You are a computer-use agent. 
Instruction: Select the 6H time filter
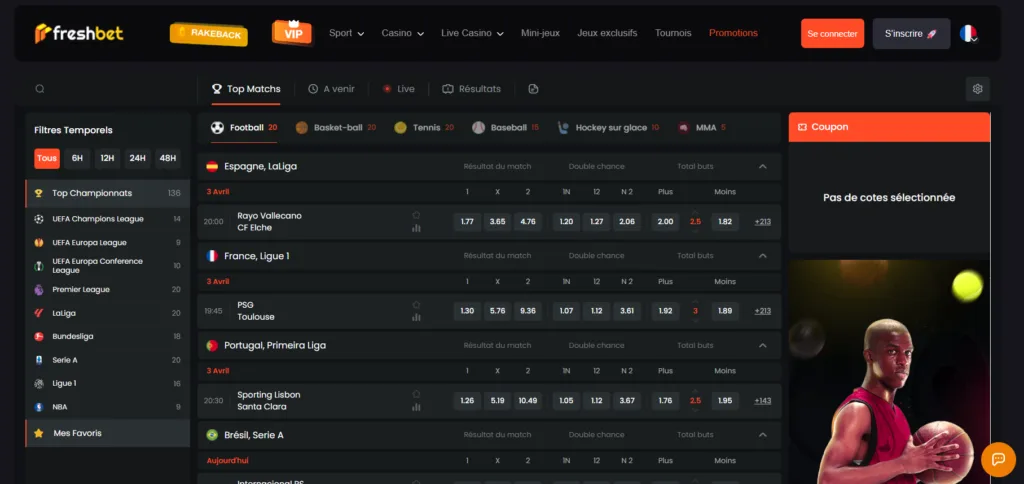point(77,158)
